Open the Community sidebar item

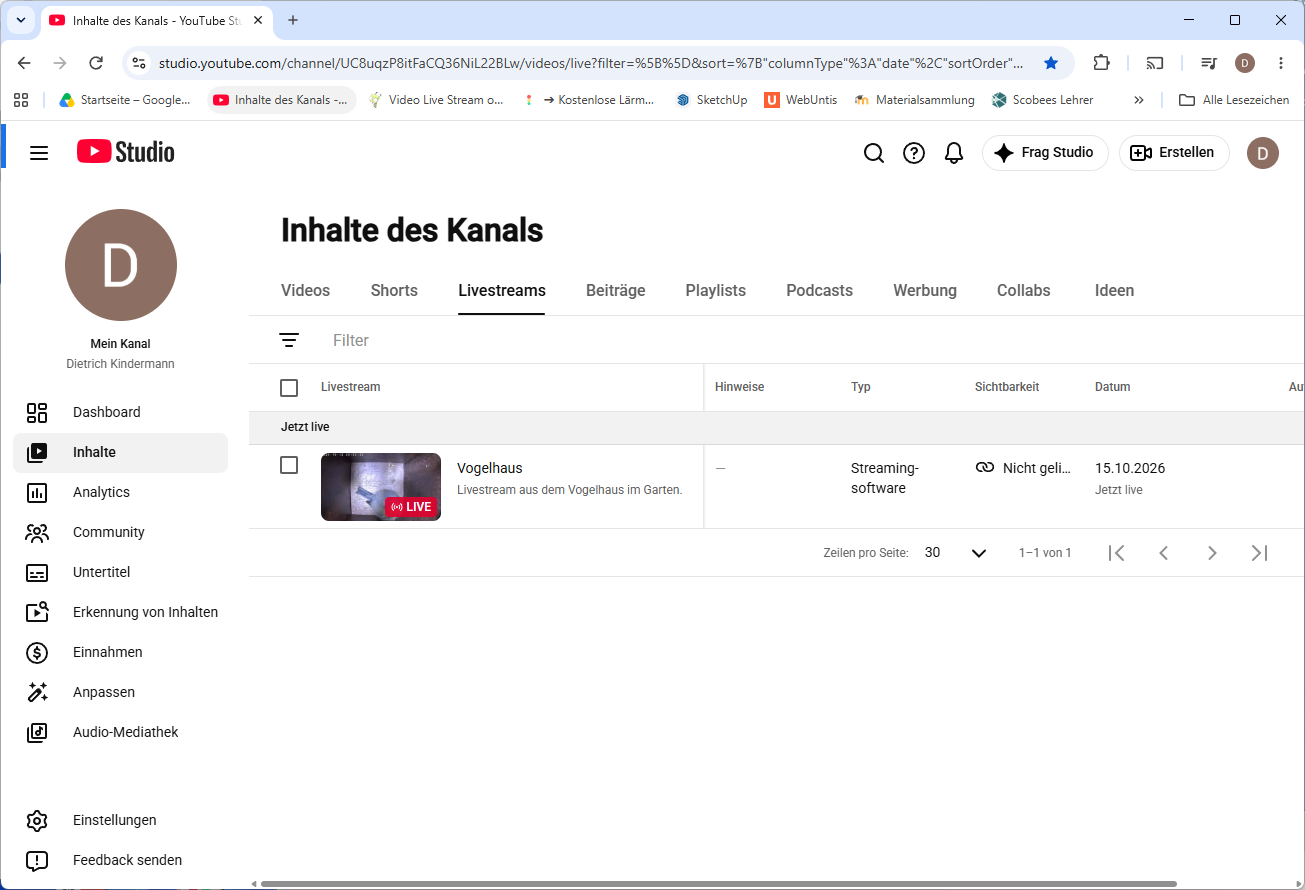120,533
